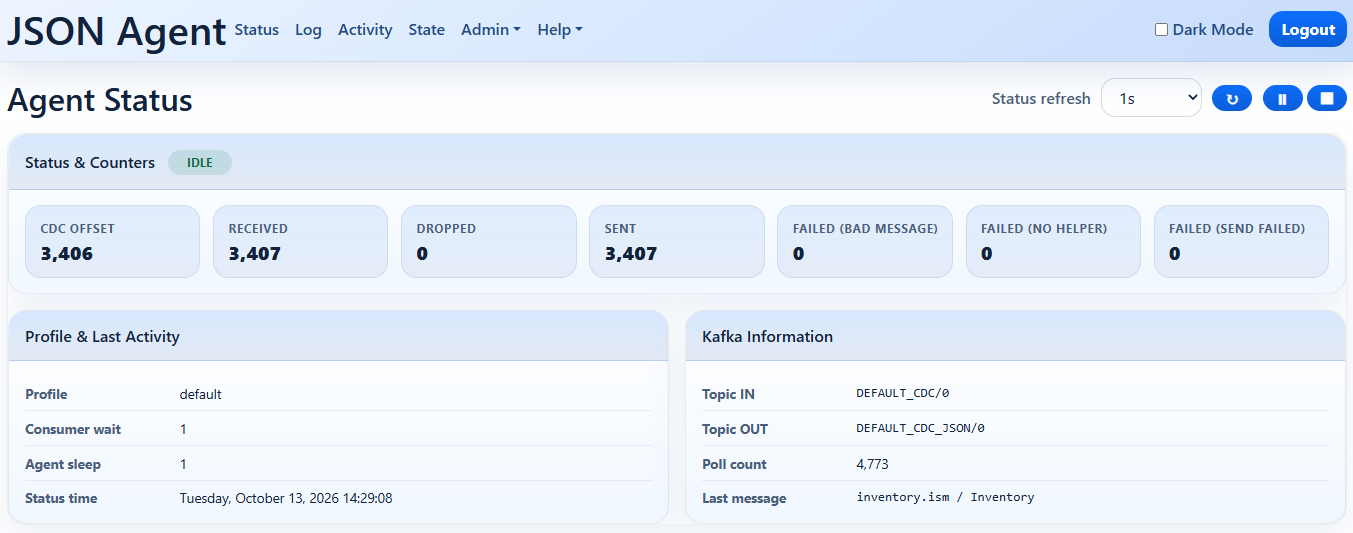Open the State page
Image resolution: width=1353 pixels, height=533 pixels.
point(426,30)
